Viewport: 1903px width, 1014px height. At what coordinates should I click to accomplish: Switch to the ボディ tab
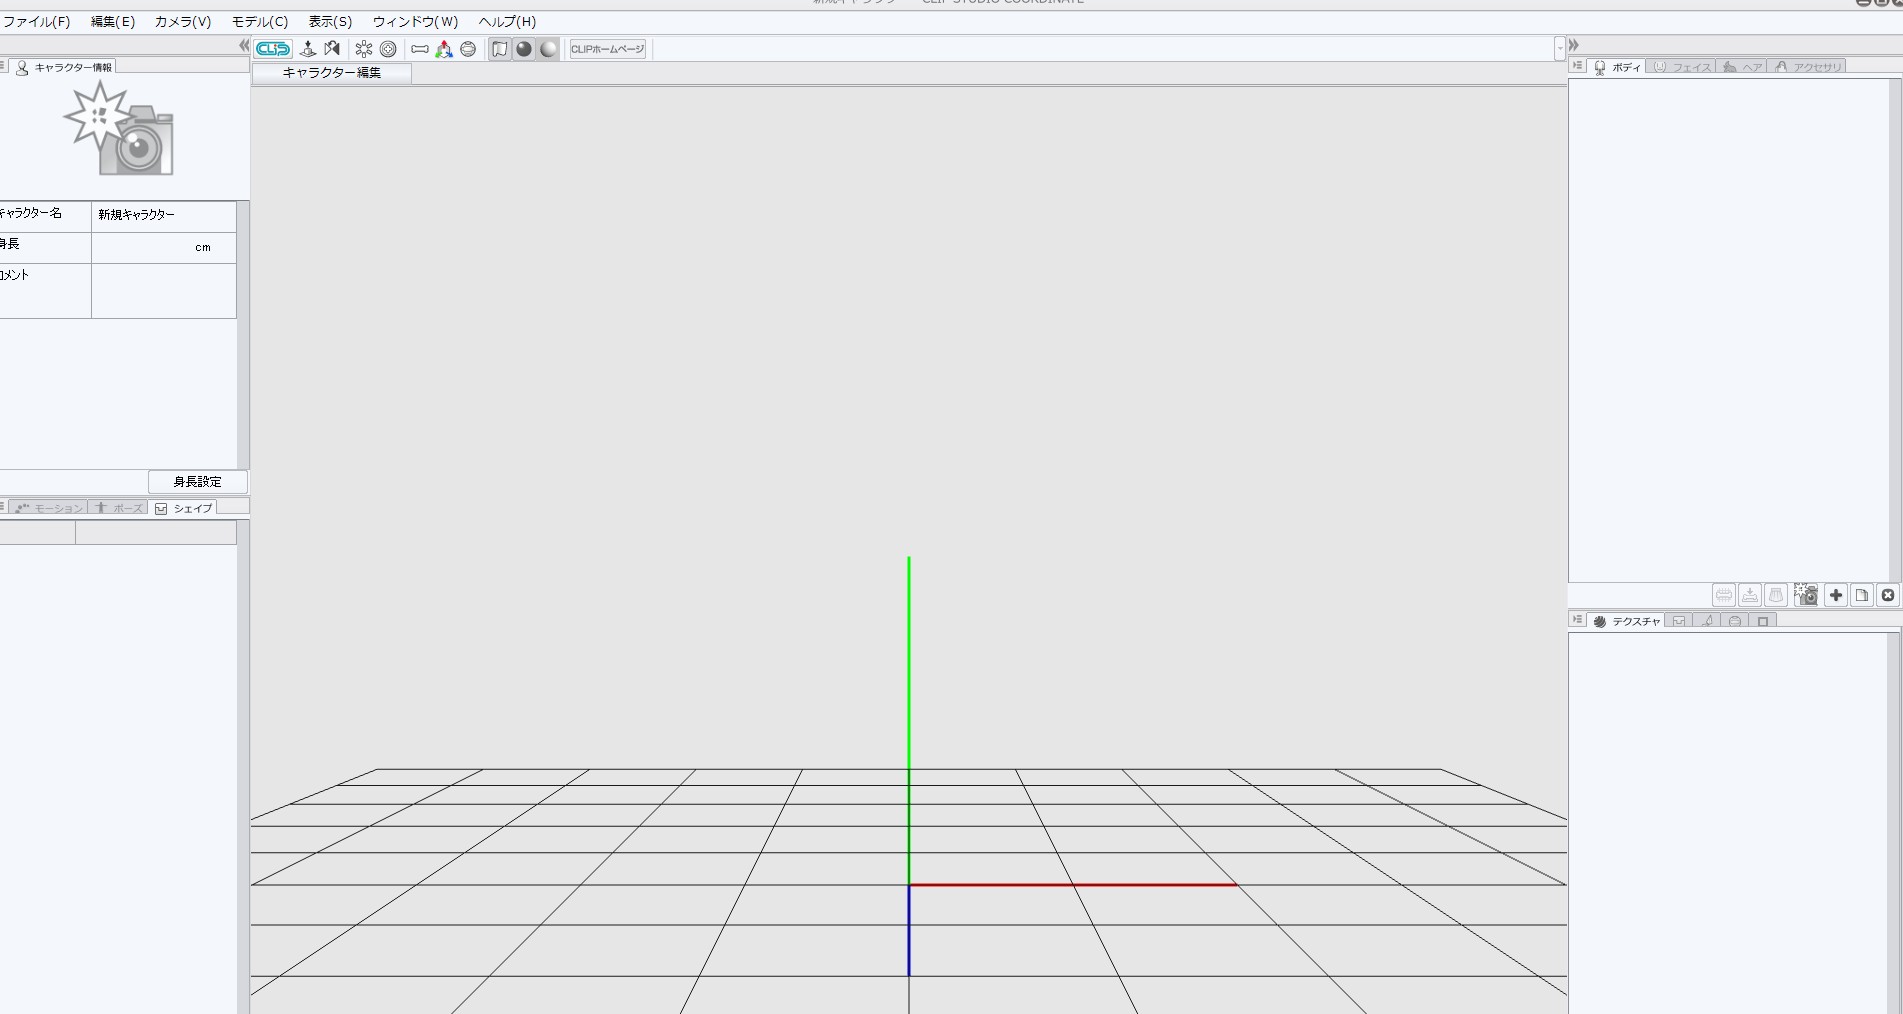1617,67
